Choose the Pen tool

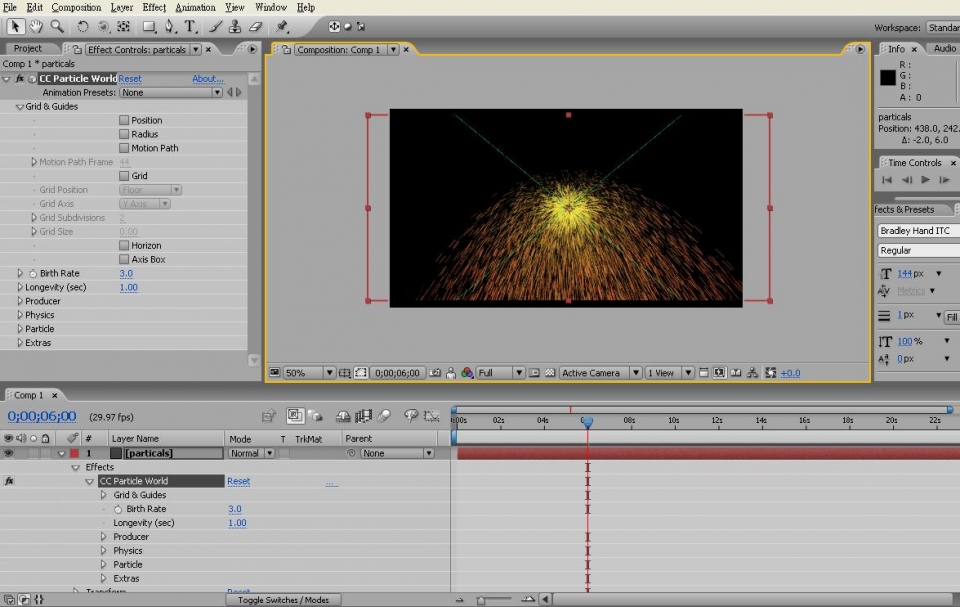coord(170,26)
